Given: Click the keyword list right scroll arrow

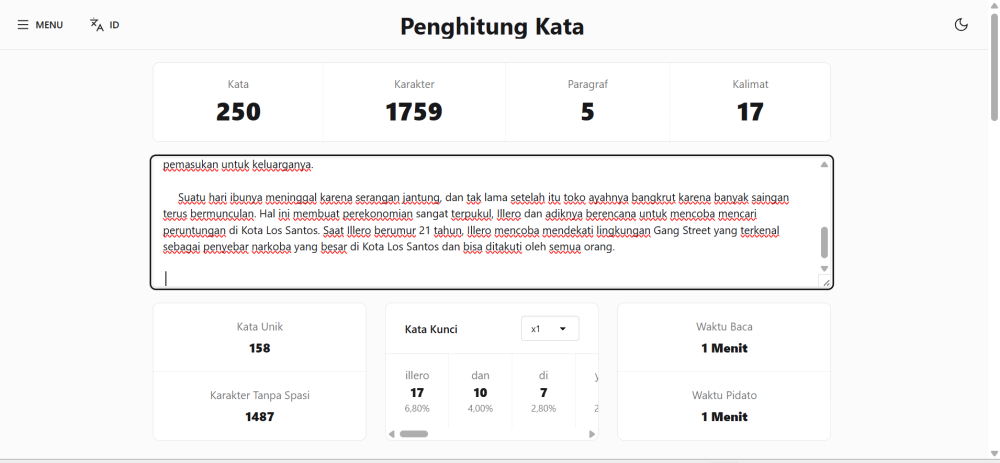Looking at the screenshot, I should click(x=592, y=434).
